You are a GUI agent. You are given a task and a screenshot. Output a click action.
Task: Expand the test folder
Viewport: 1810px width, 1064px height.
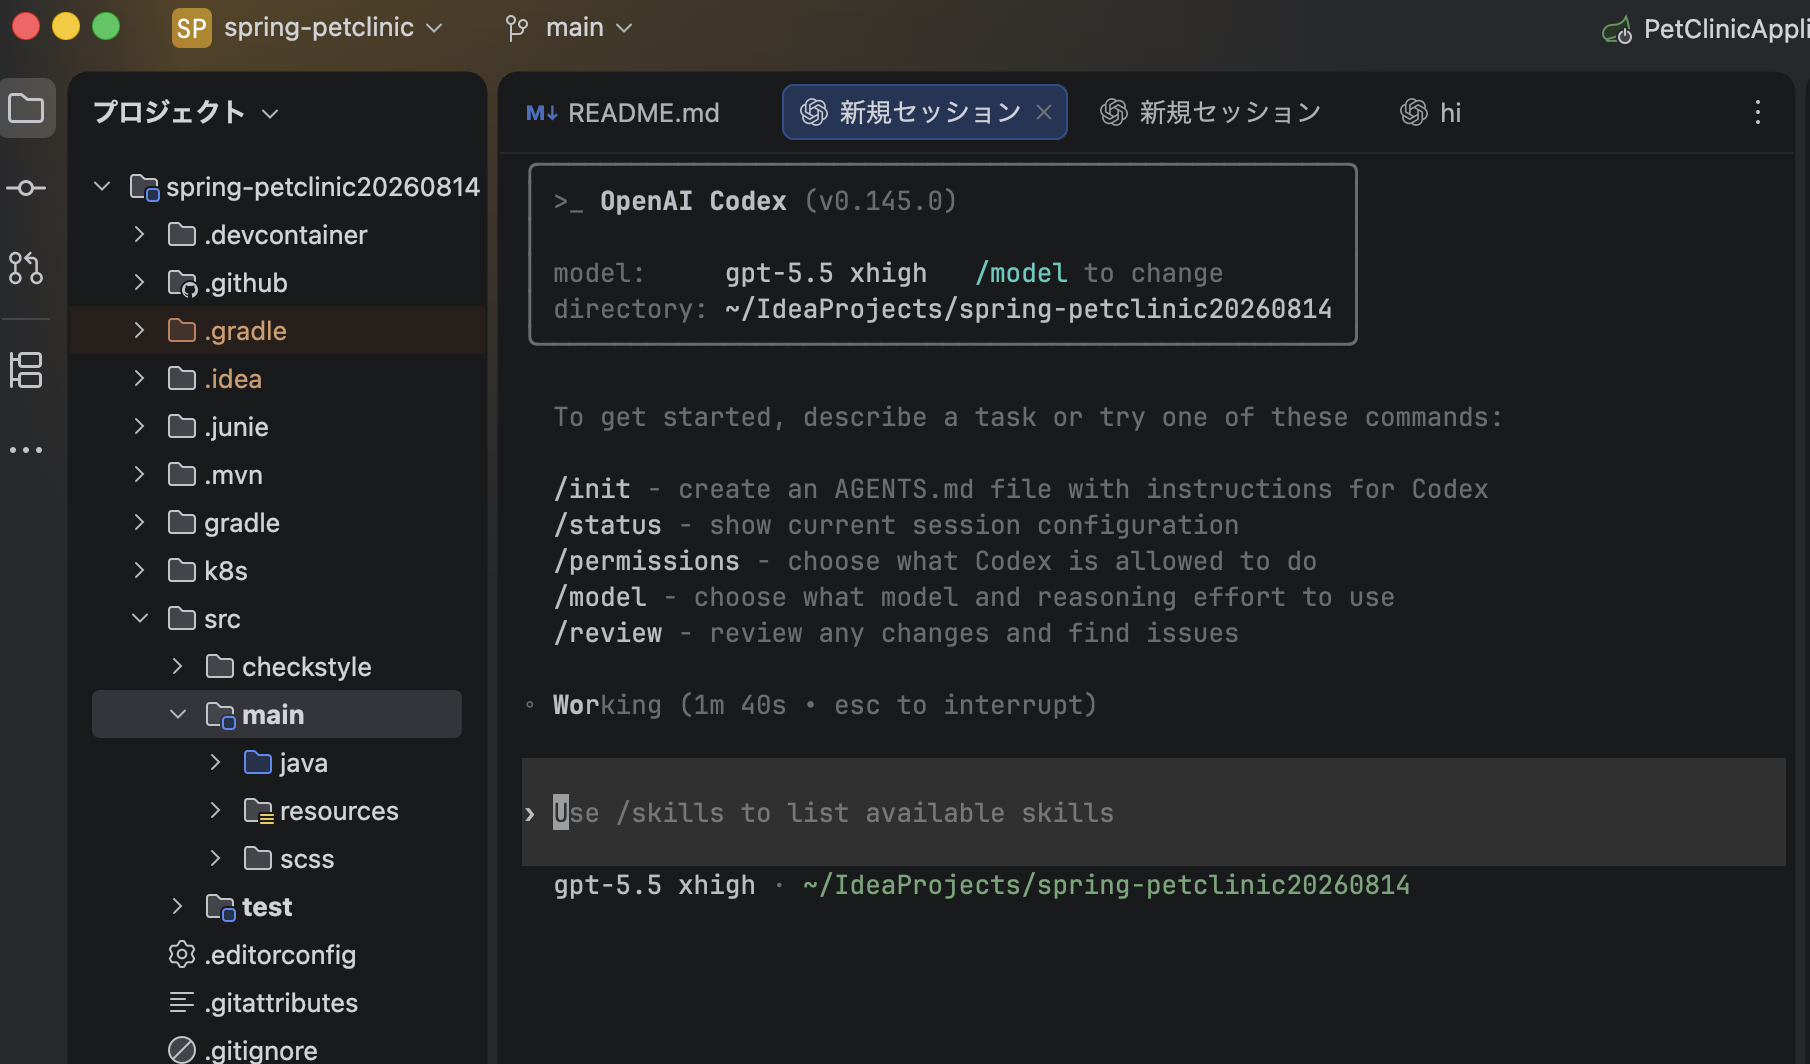(x=178, y=906)
